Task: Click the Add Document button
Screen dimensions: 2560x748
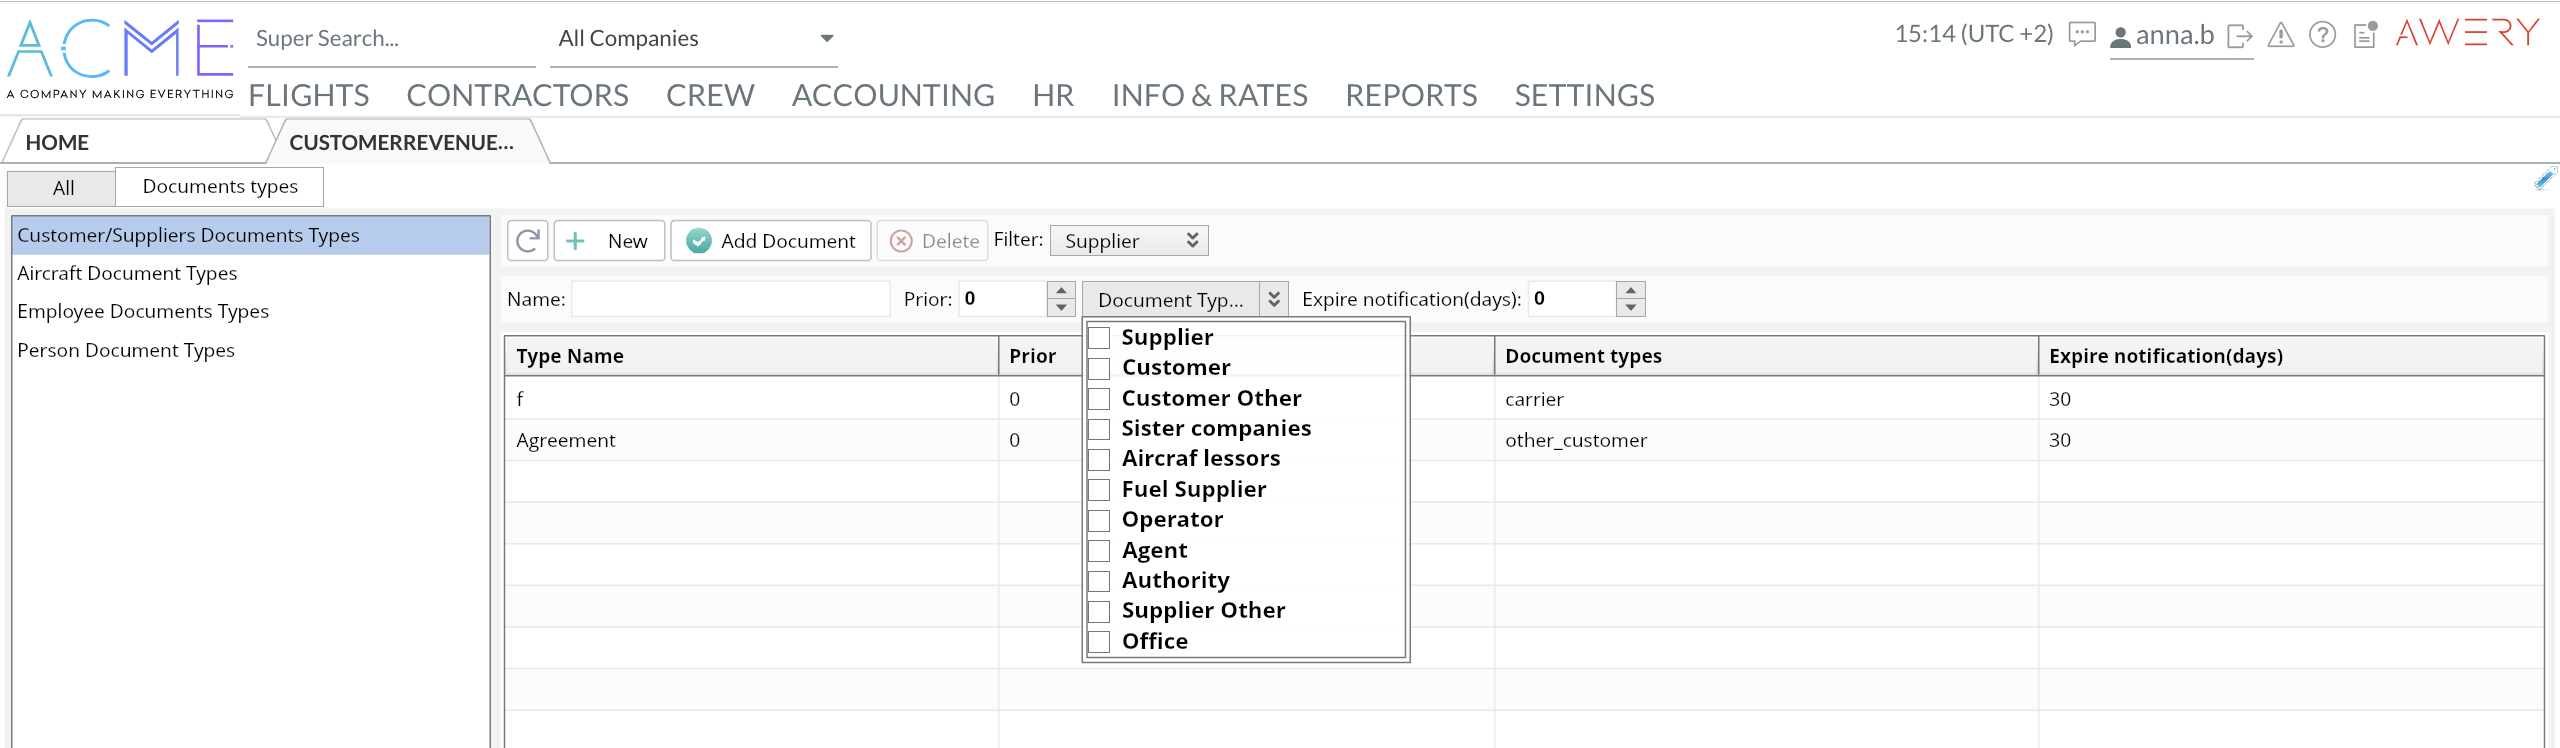Action: (771, 241)
